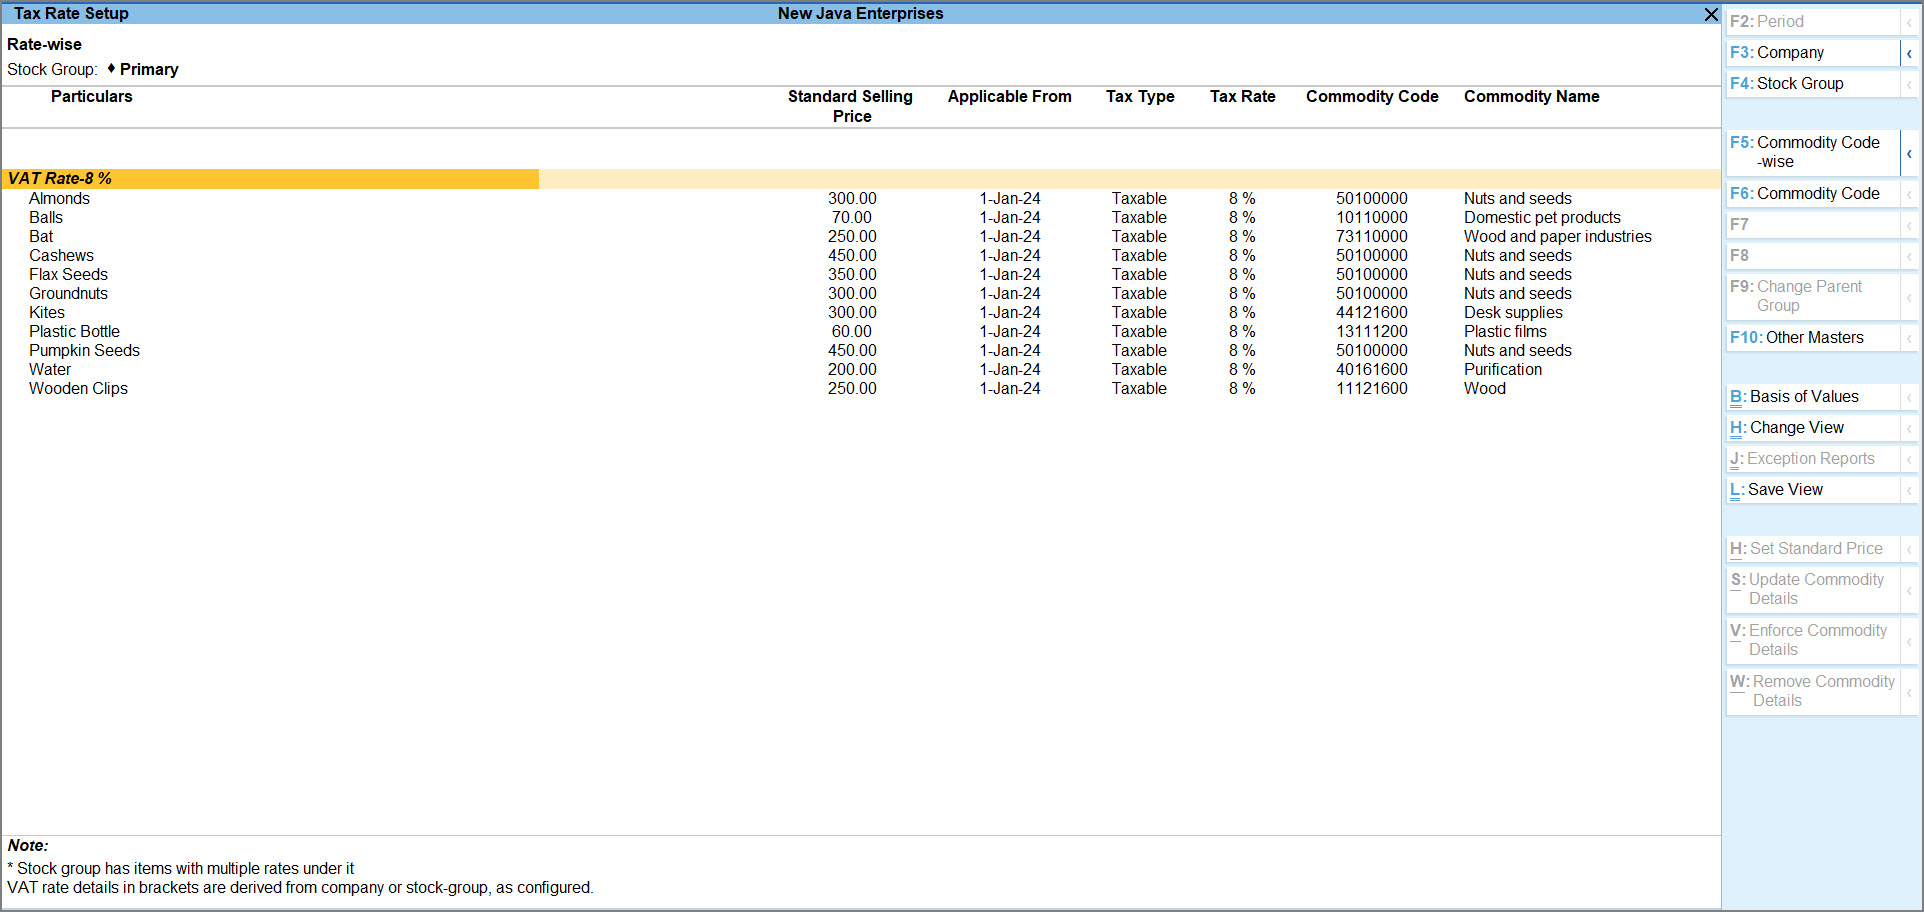Open F10: Other Masters
Screen dimensions: 1924x912
click(1812, 337)
